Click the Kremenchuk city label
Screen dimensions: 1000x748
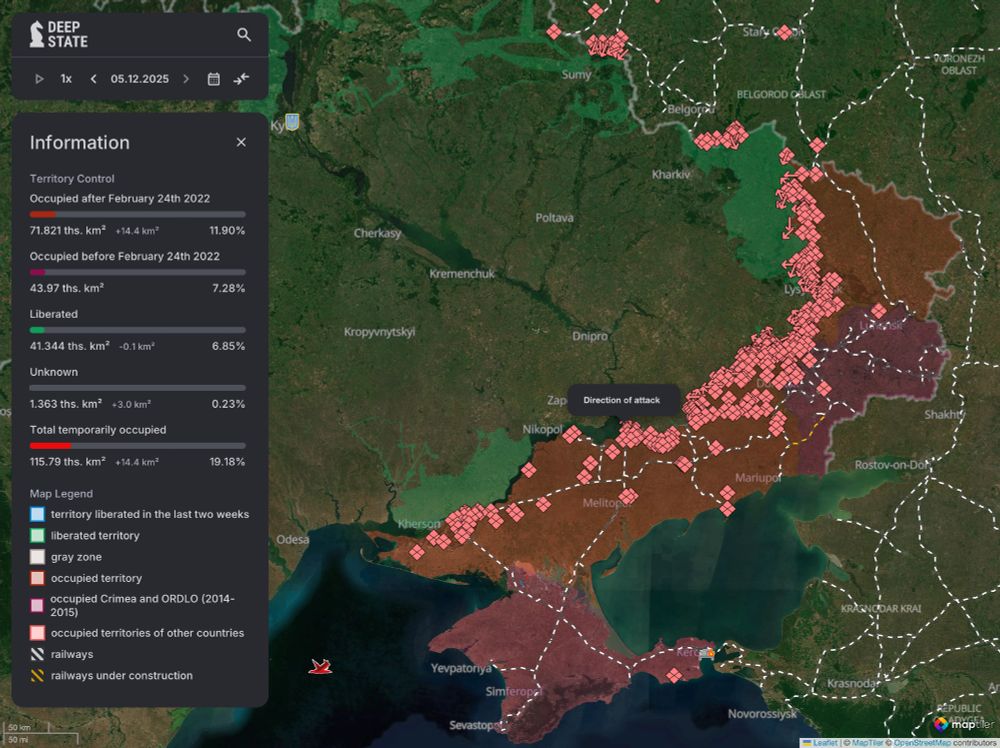coord(462,274)
